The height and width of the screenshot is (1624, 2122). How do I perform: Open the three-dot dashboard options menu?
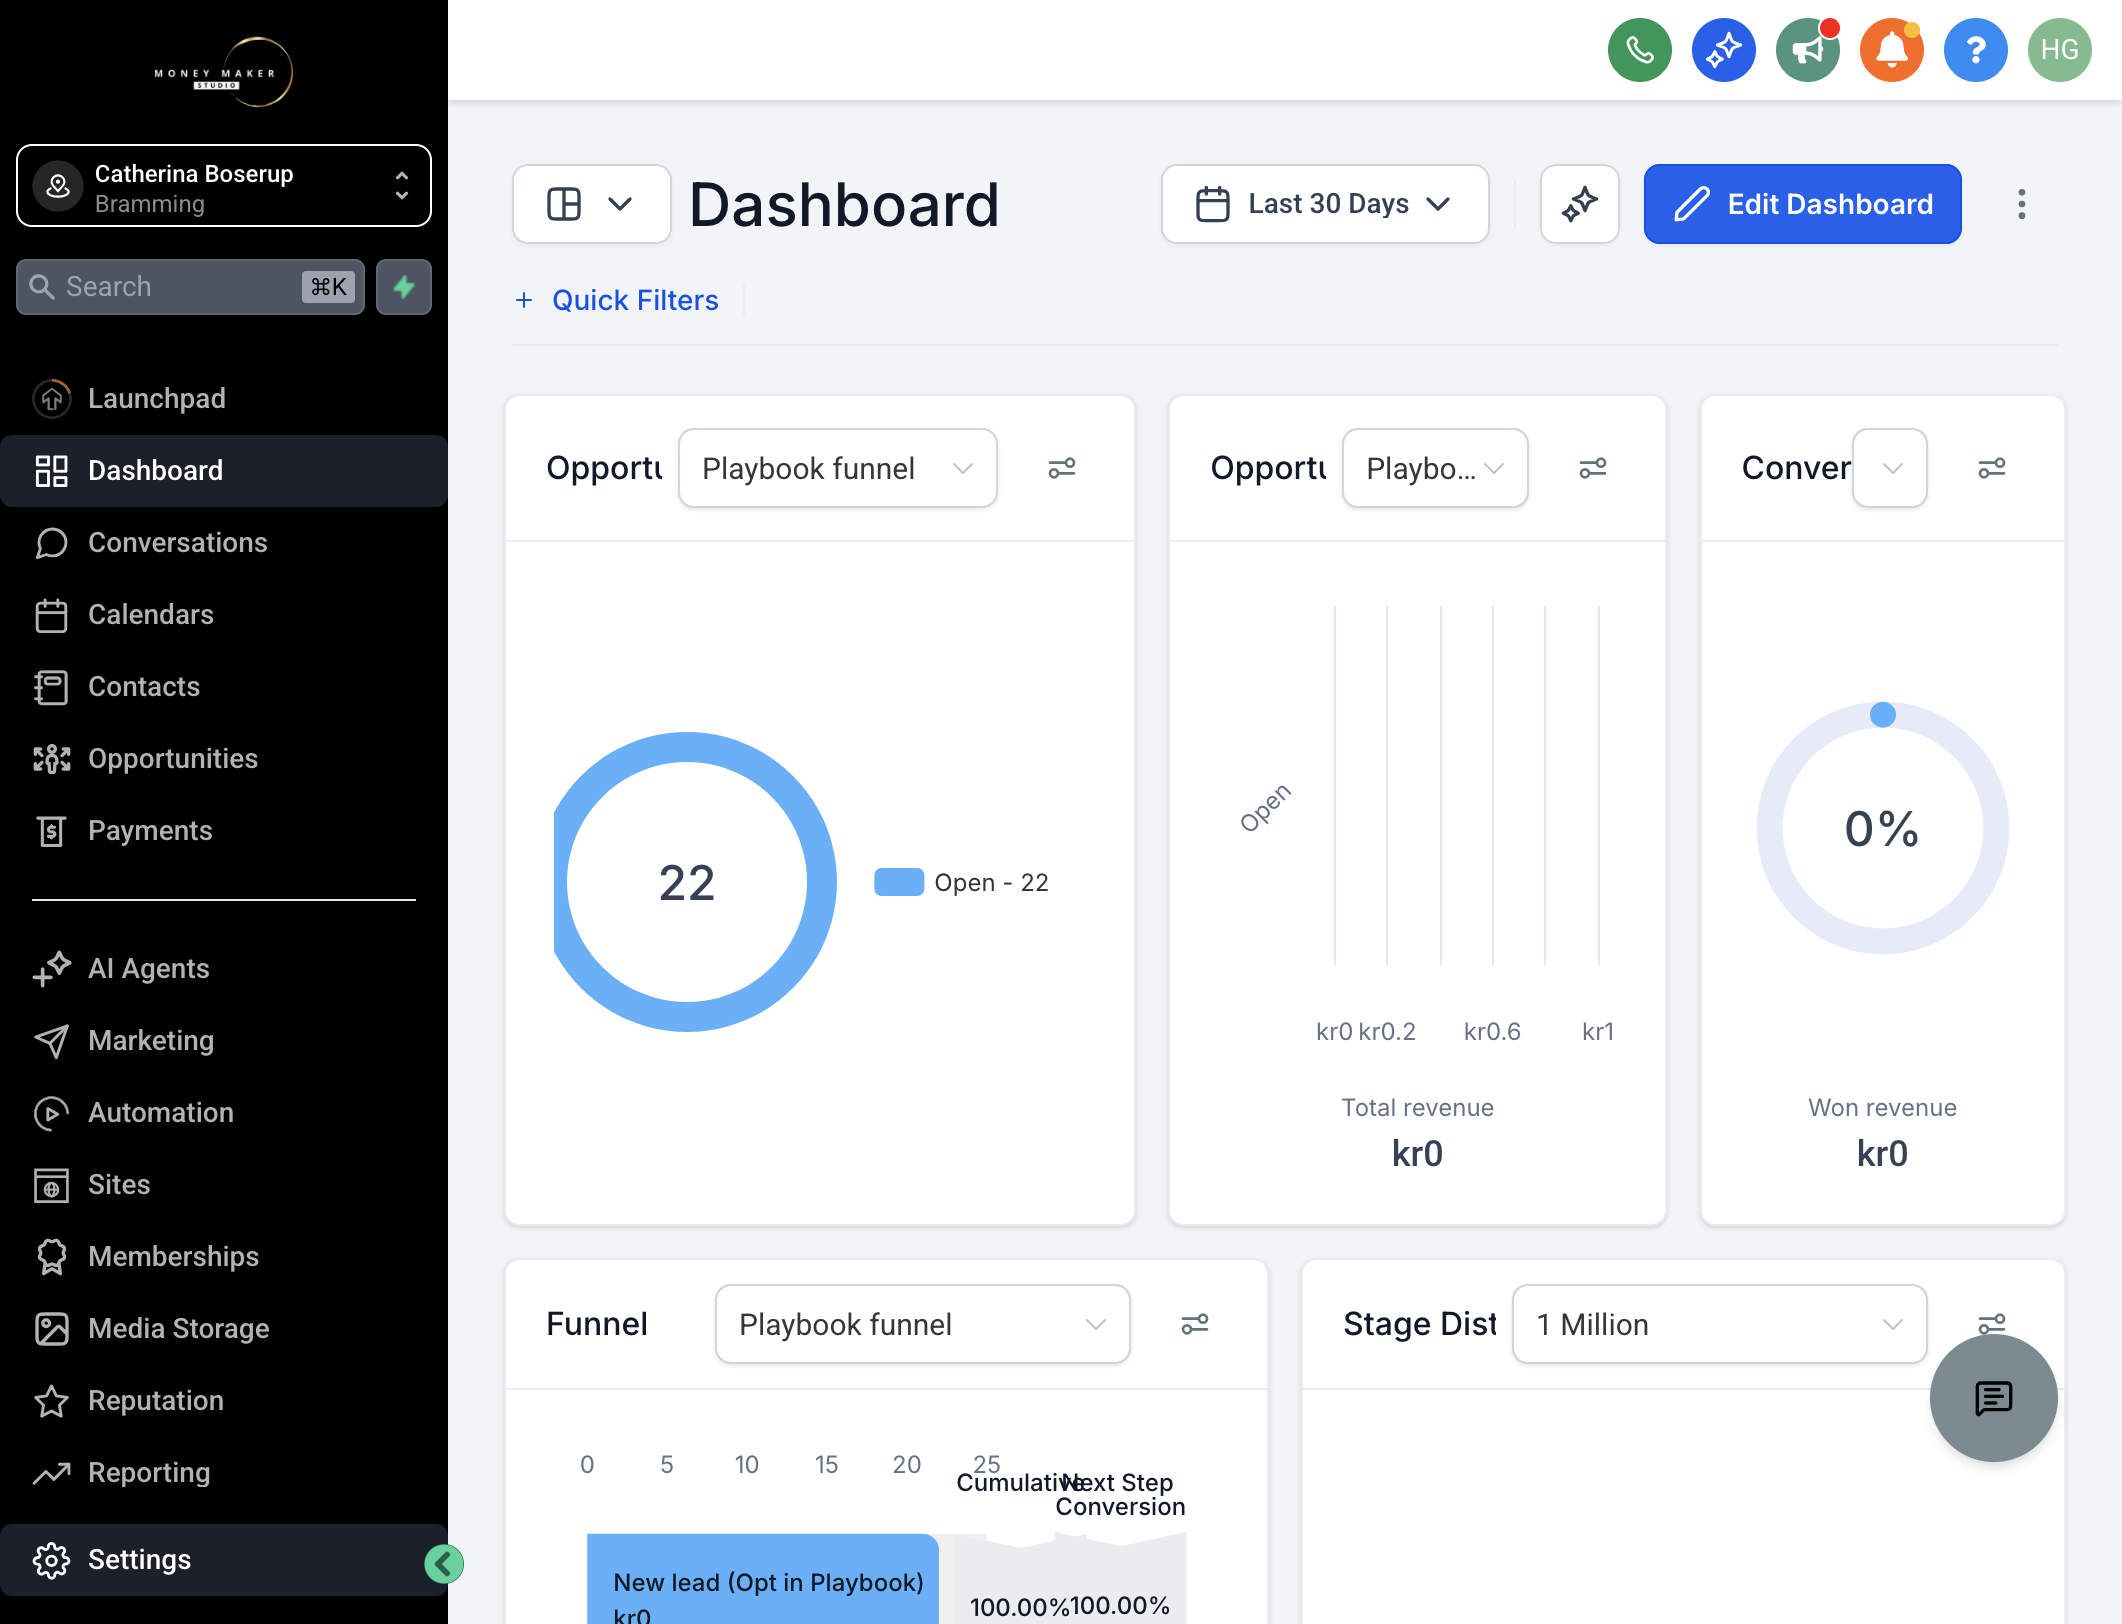(x=2021, y=204)
